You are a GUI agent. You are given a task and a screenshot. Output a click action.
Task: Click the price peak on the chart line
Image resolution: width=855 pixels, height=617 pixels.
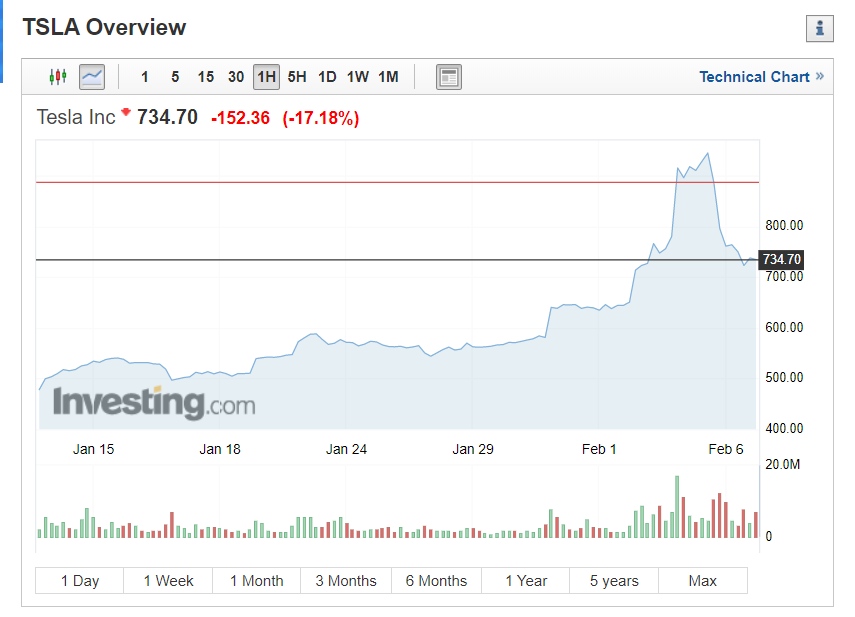[708, 154]
